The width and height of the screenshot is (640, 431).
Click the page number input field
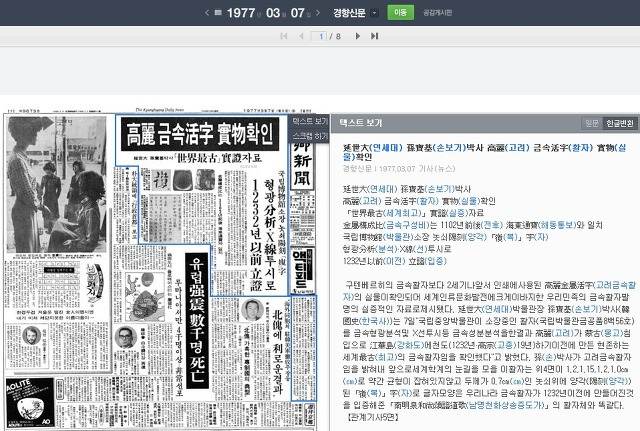318,36
